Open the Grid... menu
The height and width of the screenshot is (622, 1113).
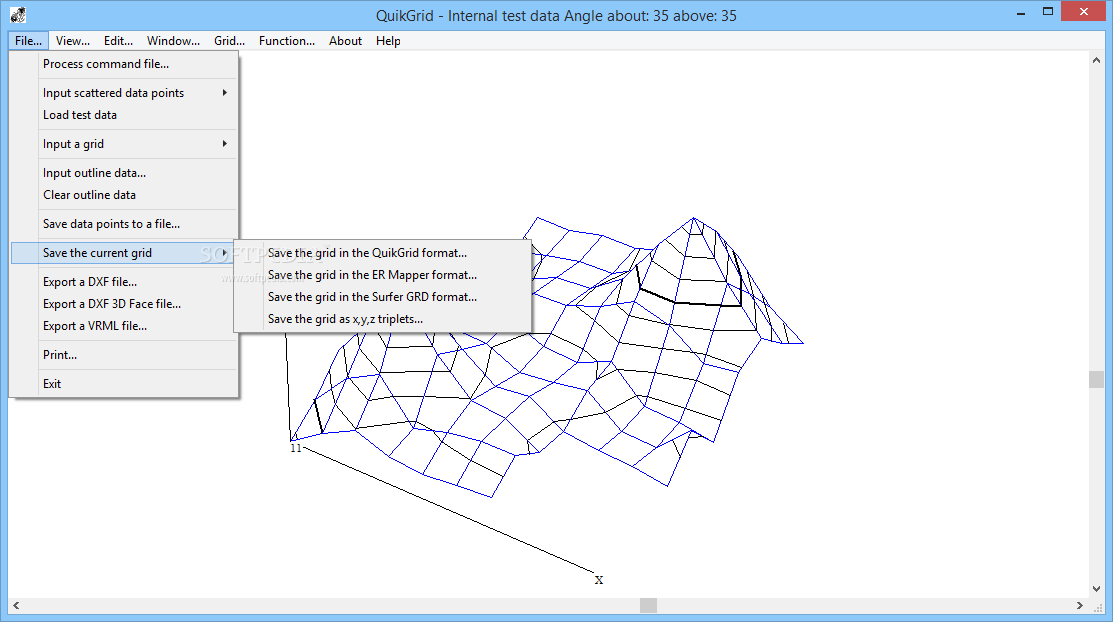coord(229,40)
